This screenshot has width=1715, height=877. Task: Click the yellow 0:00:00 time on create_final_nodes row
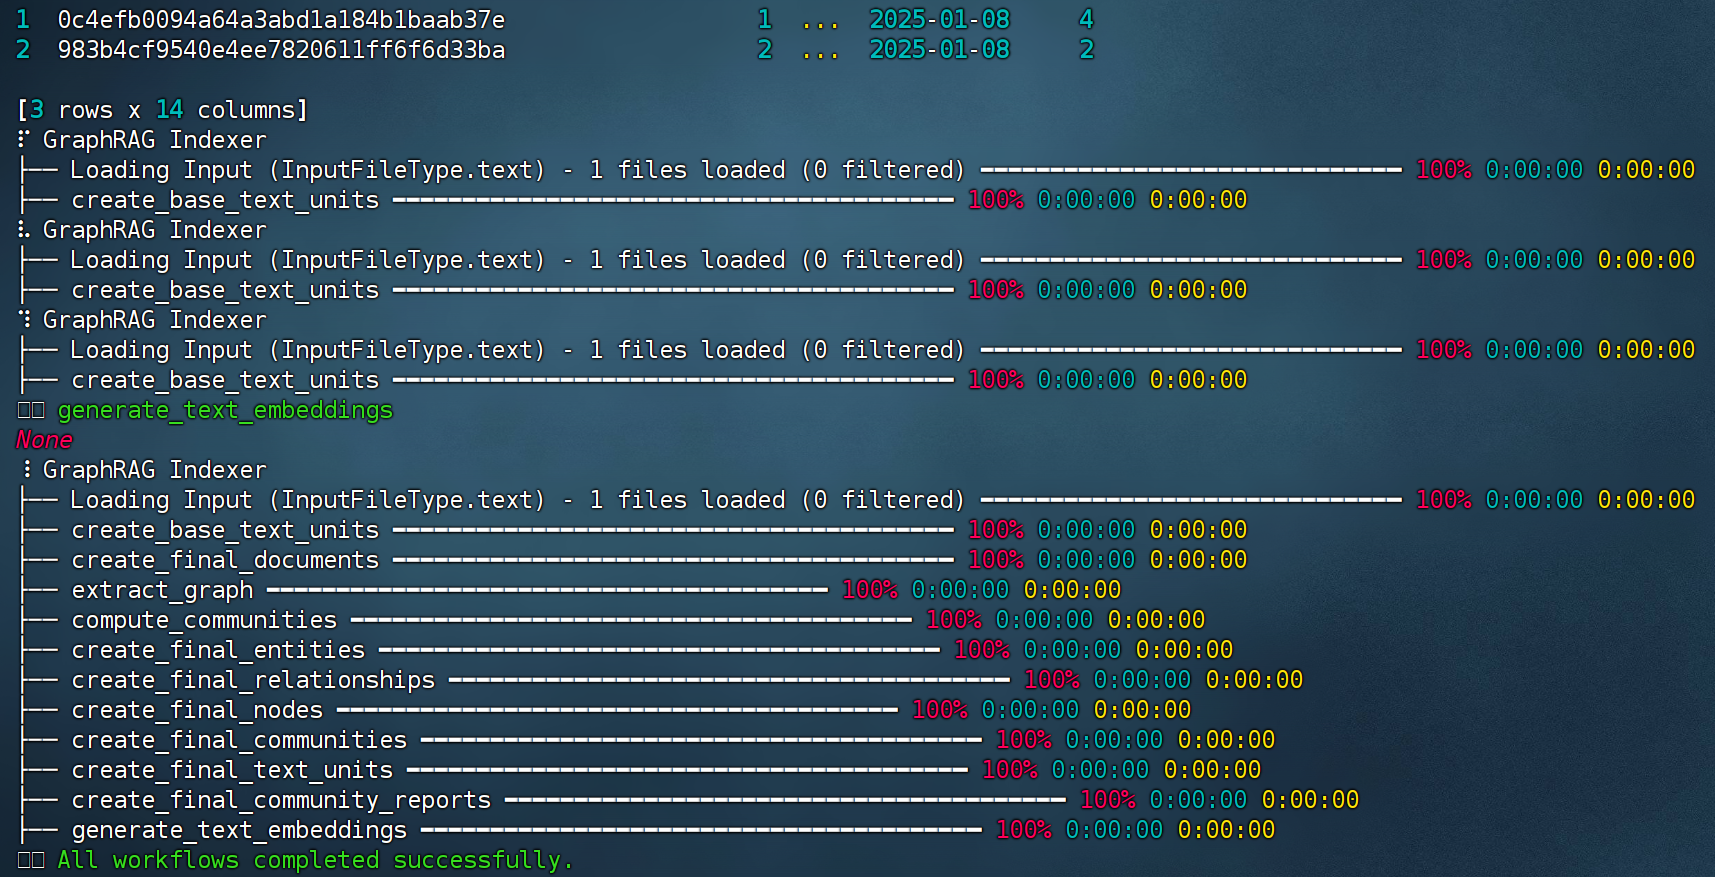click(1143, 710)
